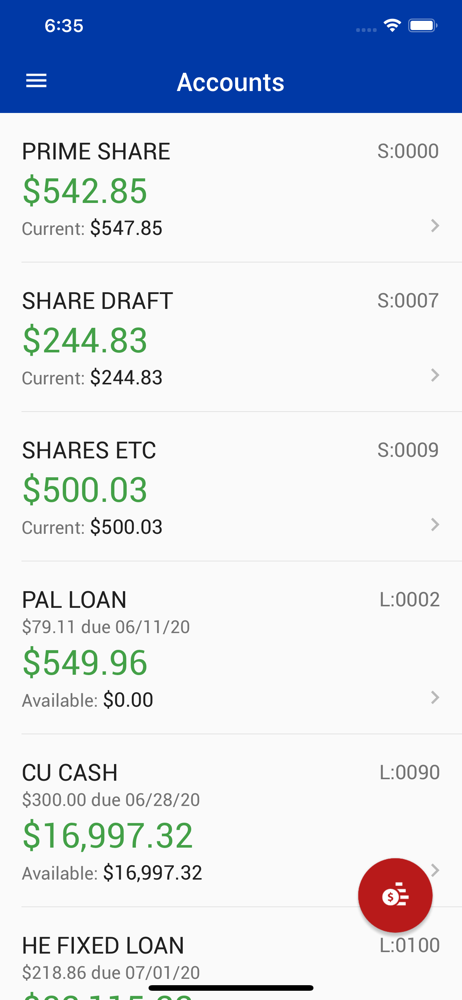Expand SHARES ETC details chevron
The width and height of the screenshot is (462, 1000).
pos(435,524)
